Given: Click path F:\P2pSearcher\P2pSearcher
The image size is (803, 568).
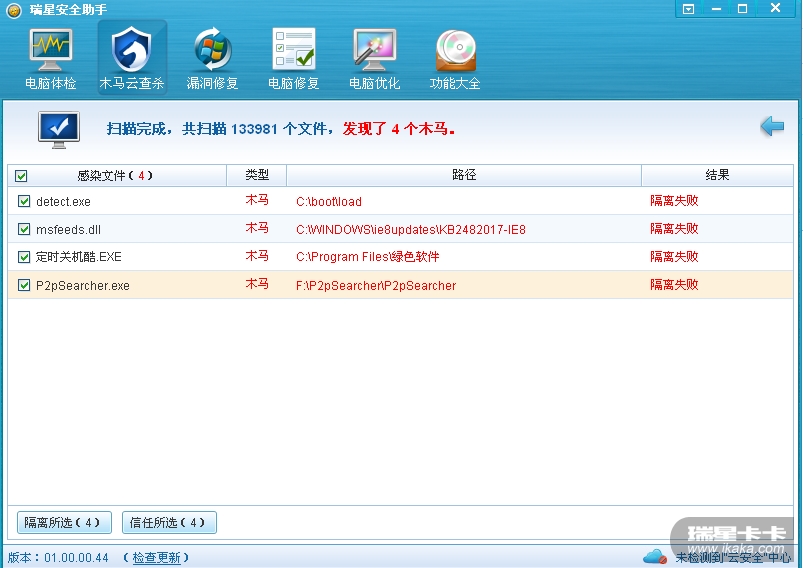Looking at the screenshot, I should (x=376, y=286).
